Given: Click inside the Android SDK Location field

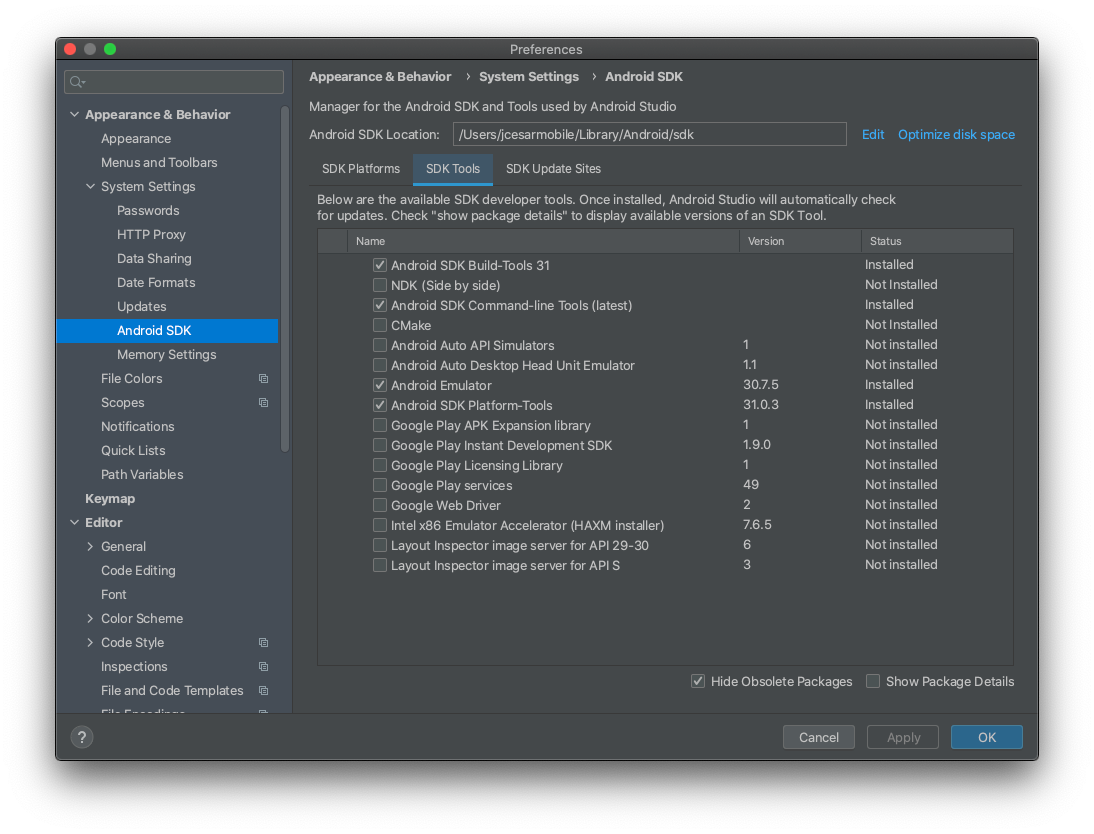Looking at the screenshot, I should click(649, 134).
